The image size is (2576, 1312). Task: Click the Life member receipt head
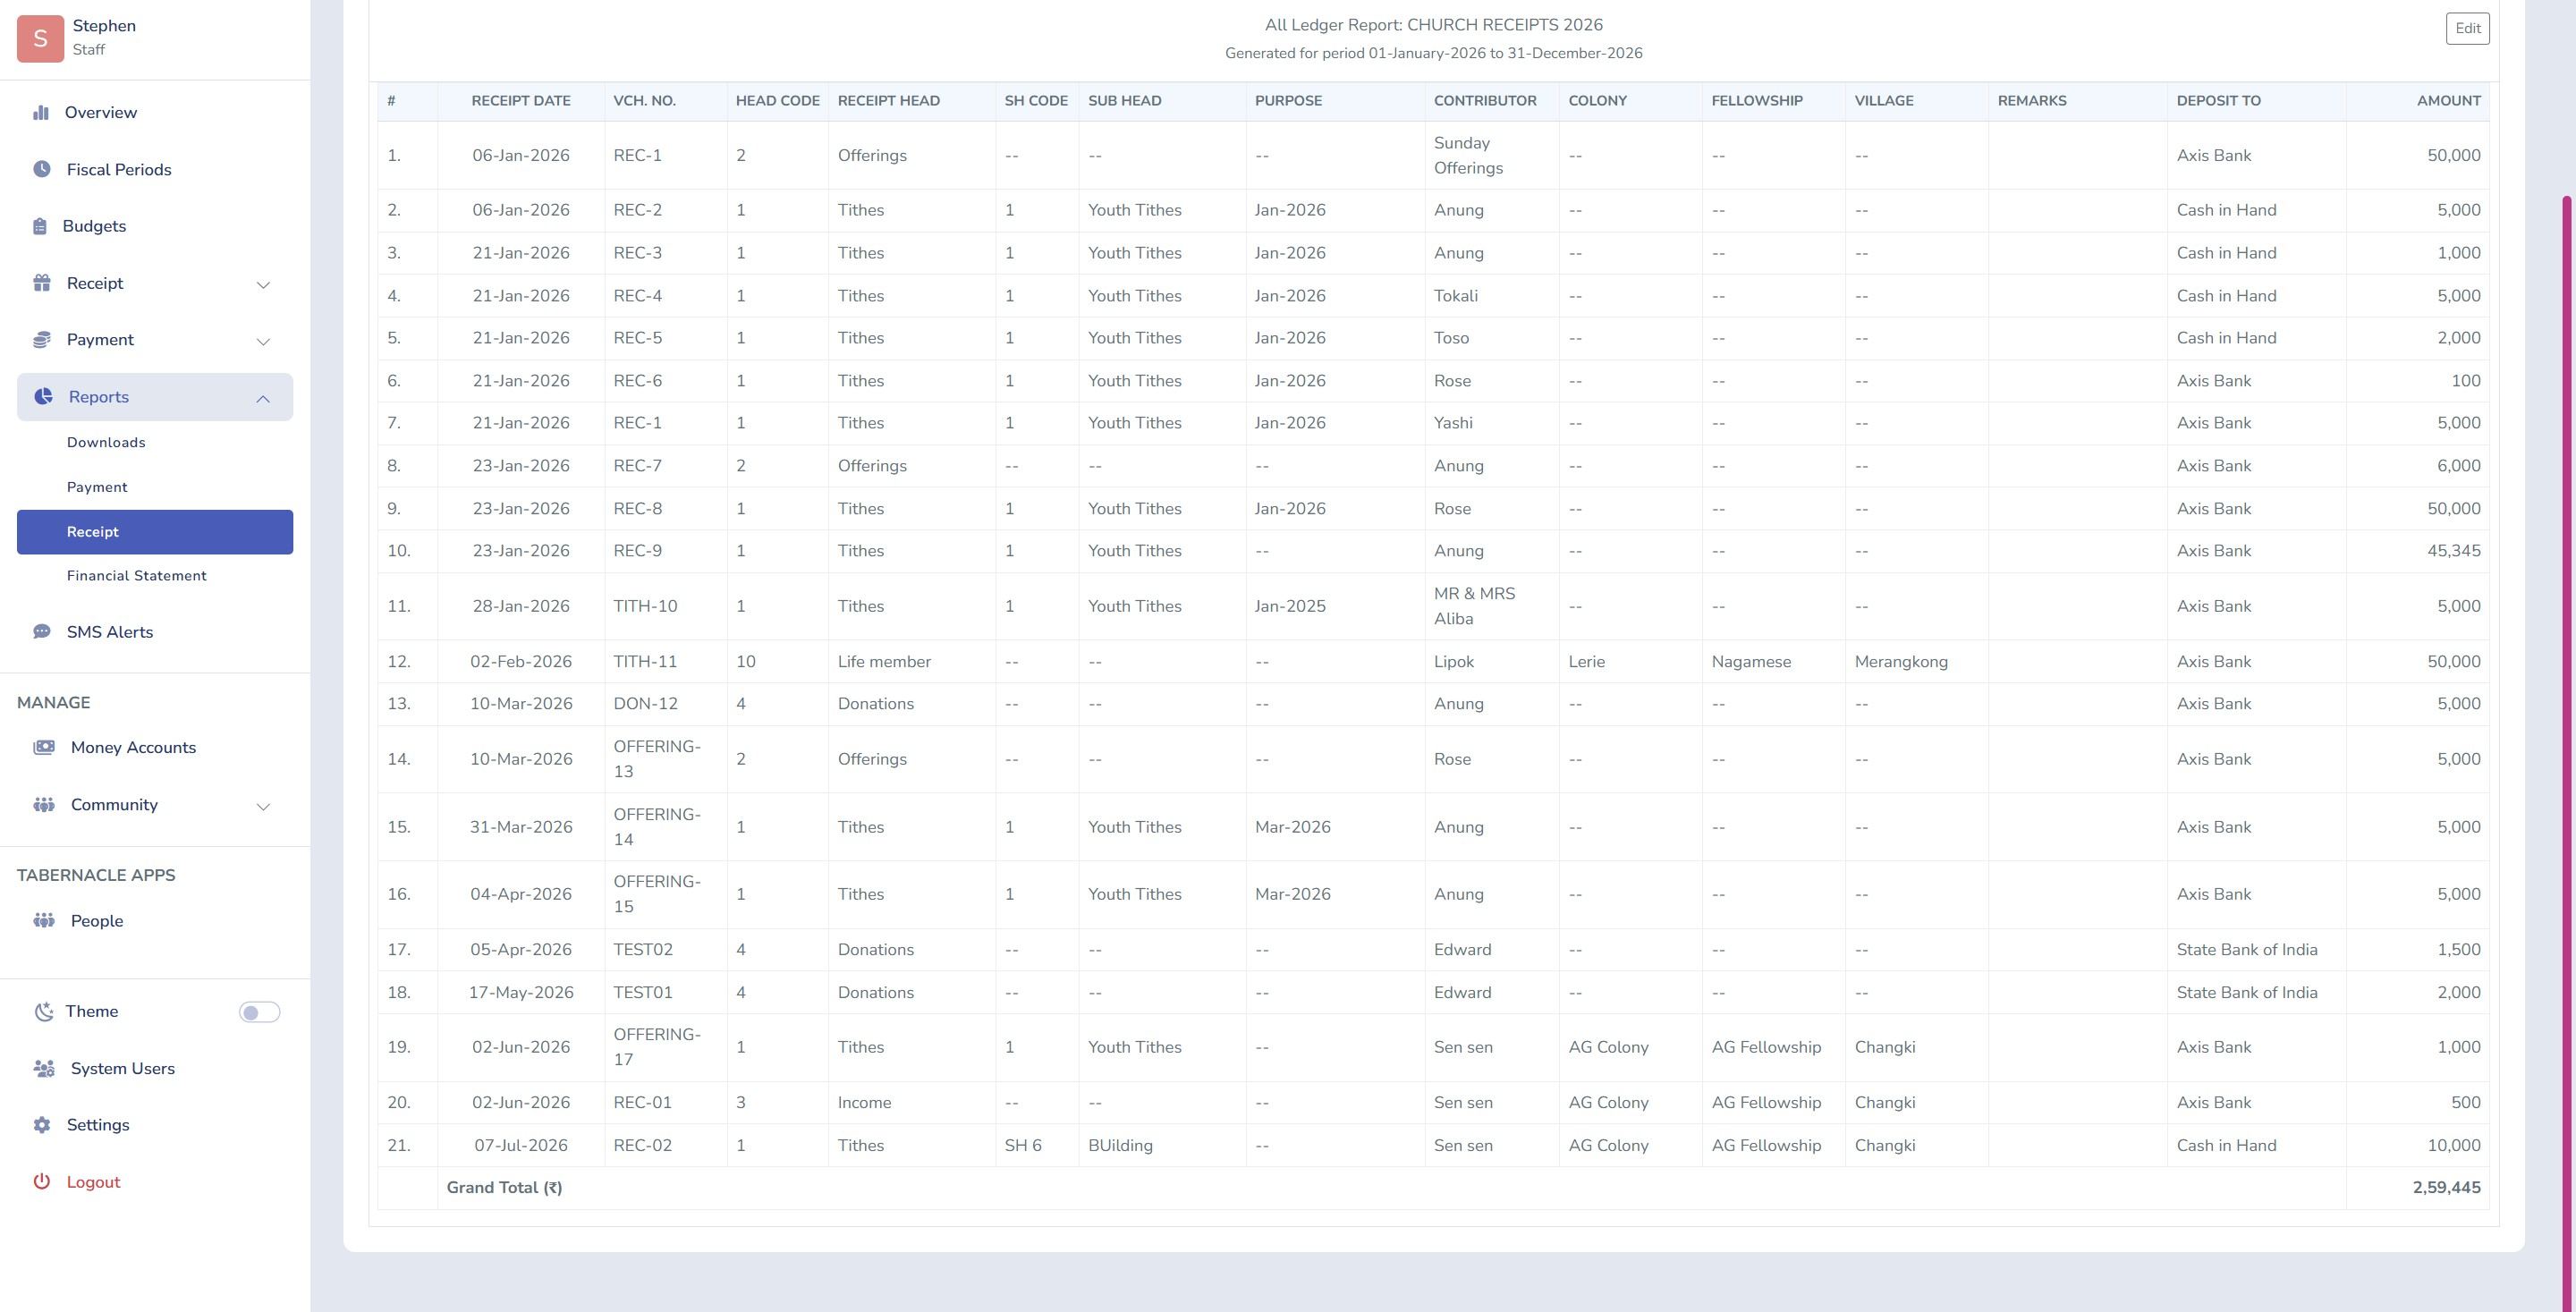(x=884, y=662)
